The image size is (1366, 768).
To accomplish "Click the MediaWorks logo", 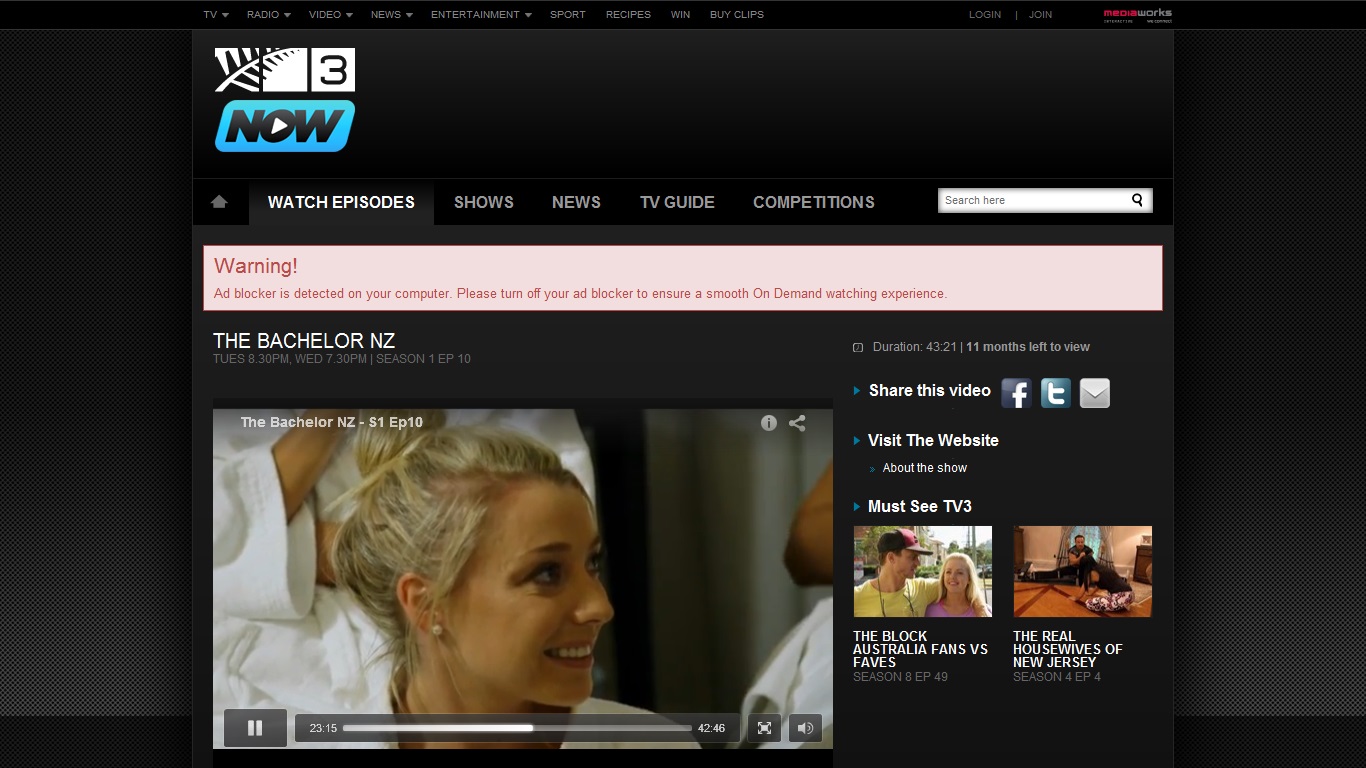I will tap(1137, 15).
